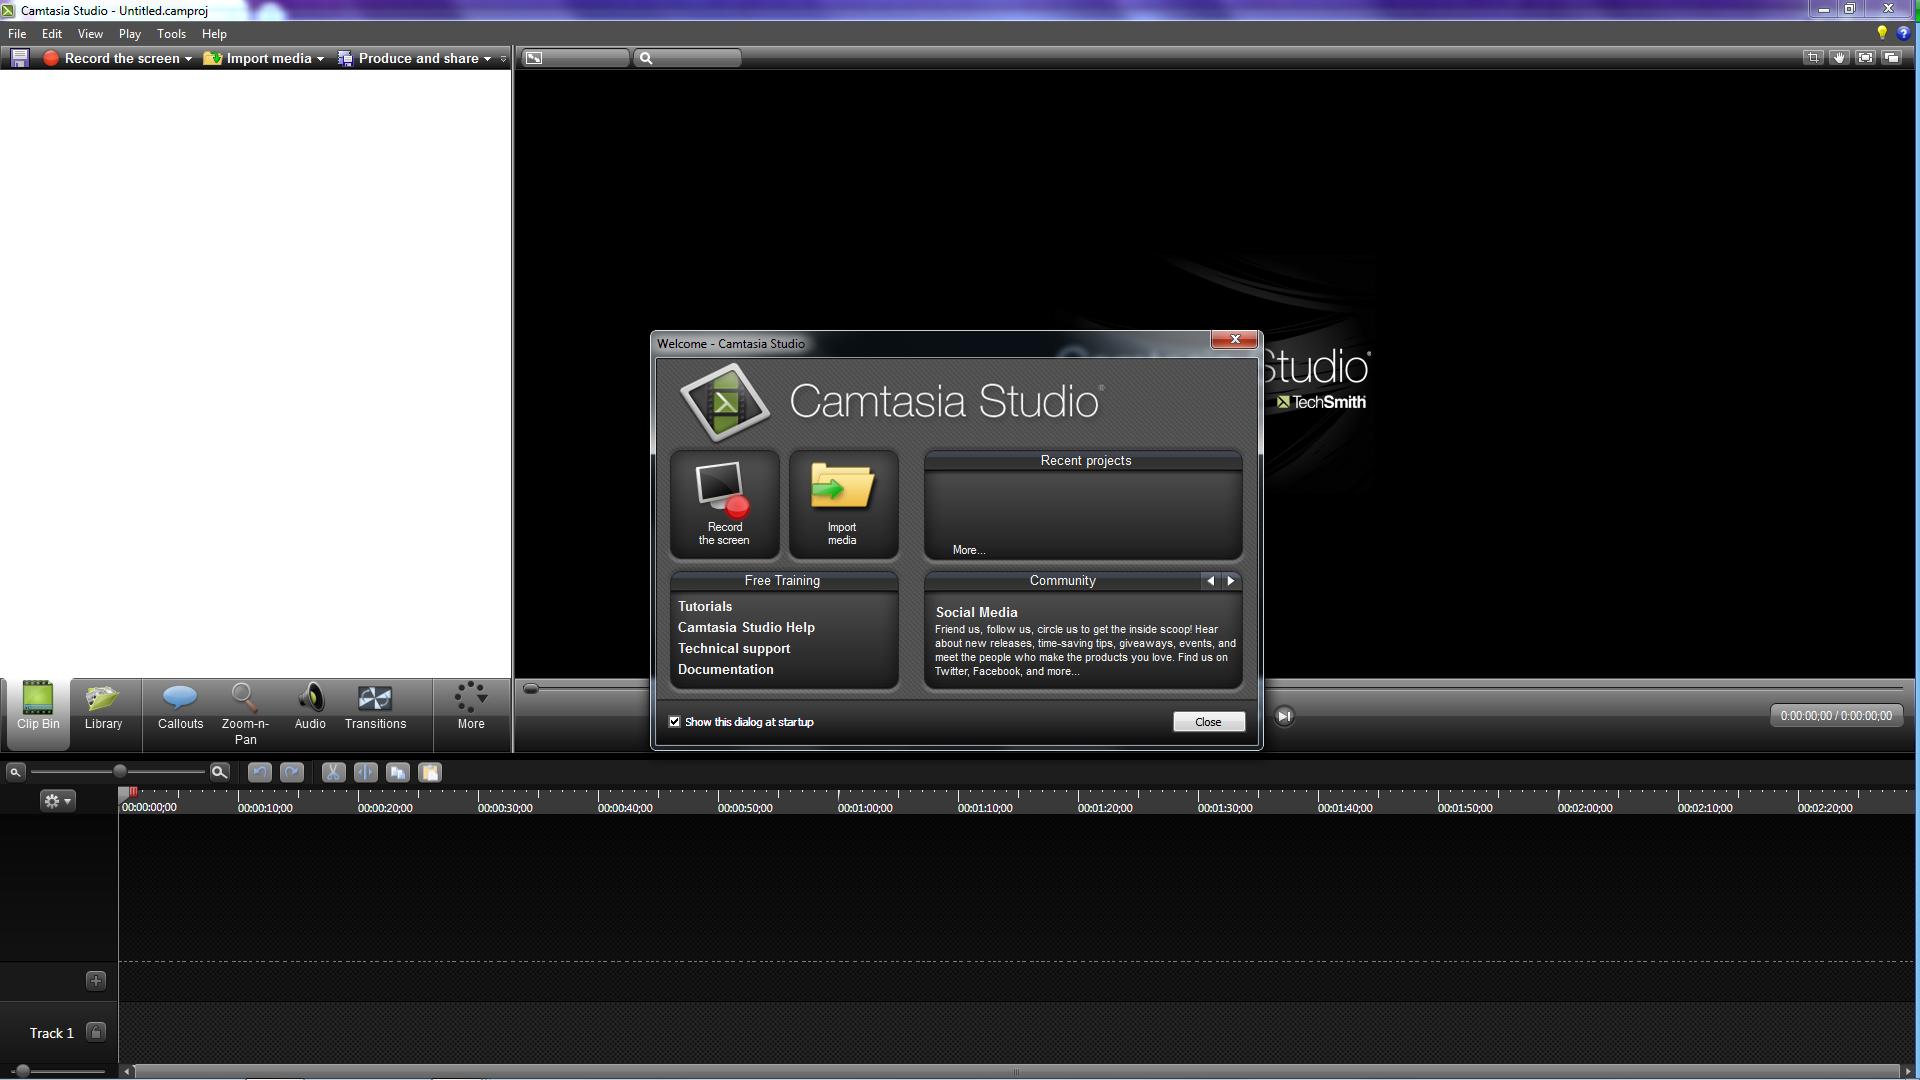
Task: Click the preview zoom magnifier field
Action: click(x=688, y=58)
